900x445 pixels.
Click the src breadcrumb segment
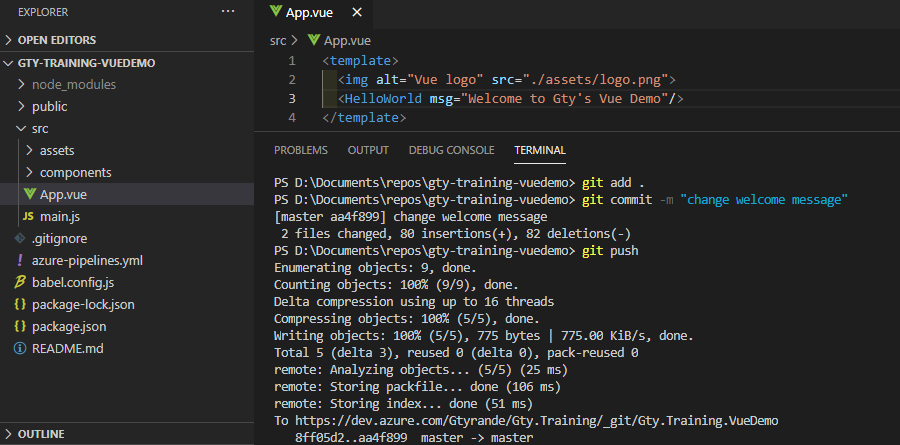278,41
